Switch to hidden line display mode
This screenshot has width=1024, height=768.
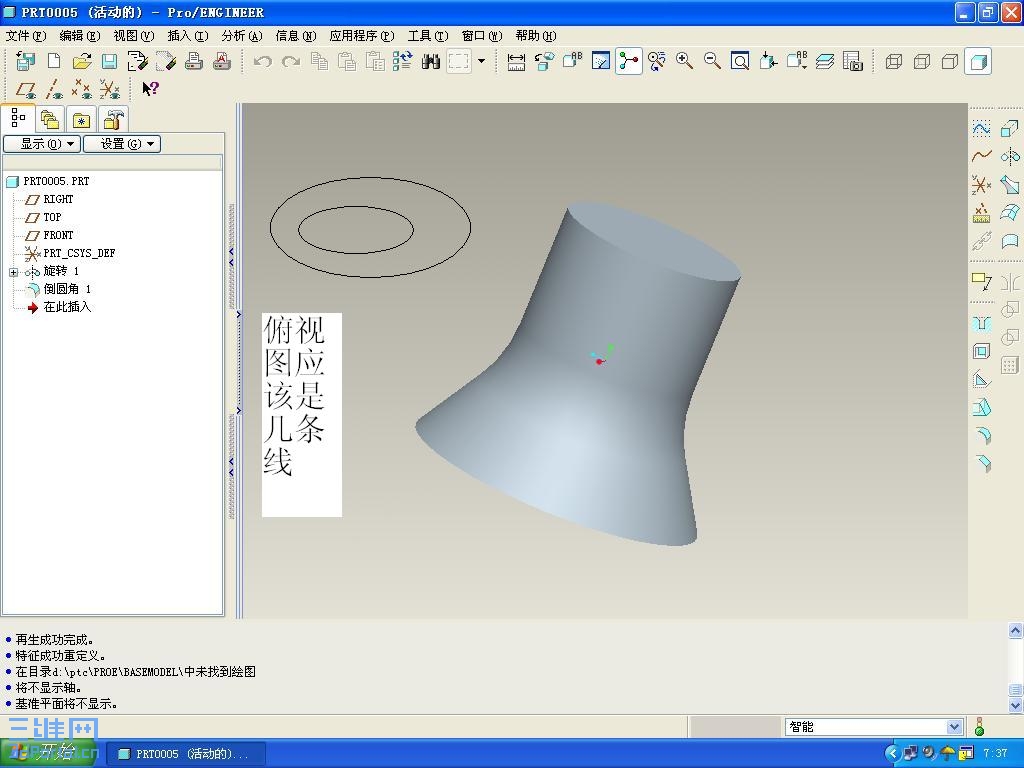[x=921, y=61]
